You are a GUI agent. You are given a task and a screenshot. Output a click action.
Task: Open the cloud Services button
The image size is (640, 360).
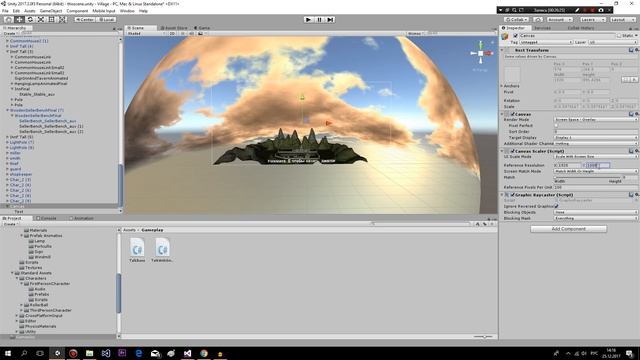[538, 20]
